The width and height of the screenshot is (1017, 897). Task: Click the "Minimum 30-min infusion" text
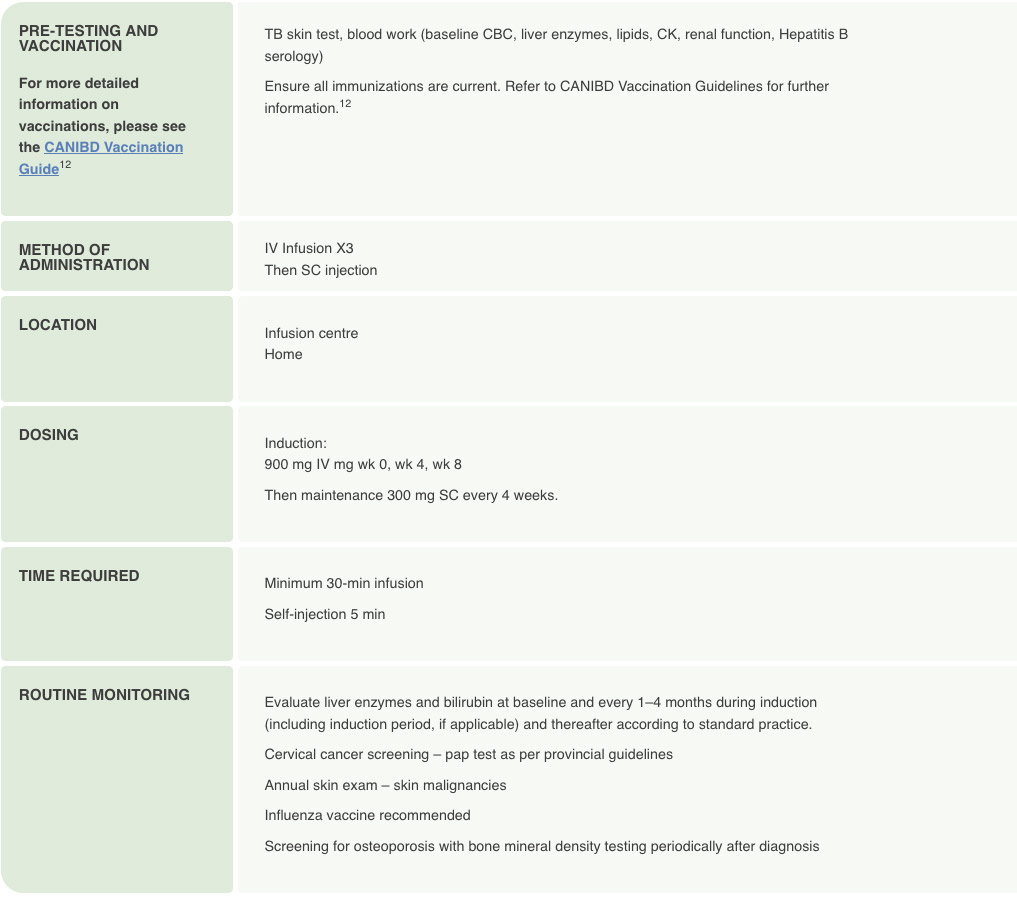pyautogui.click(x=344, y=583)
